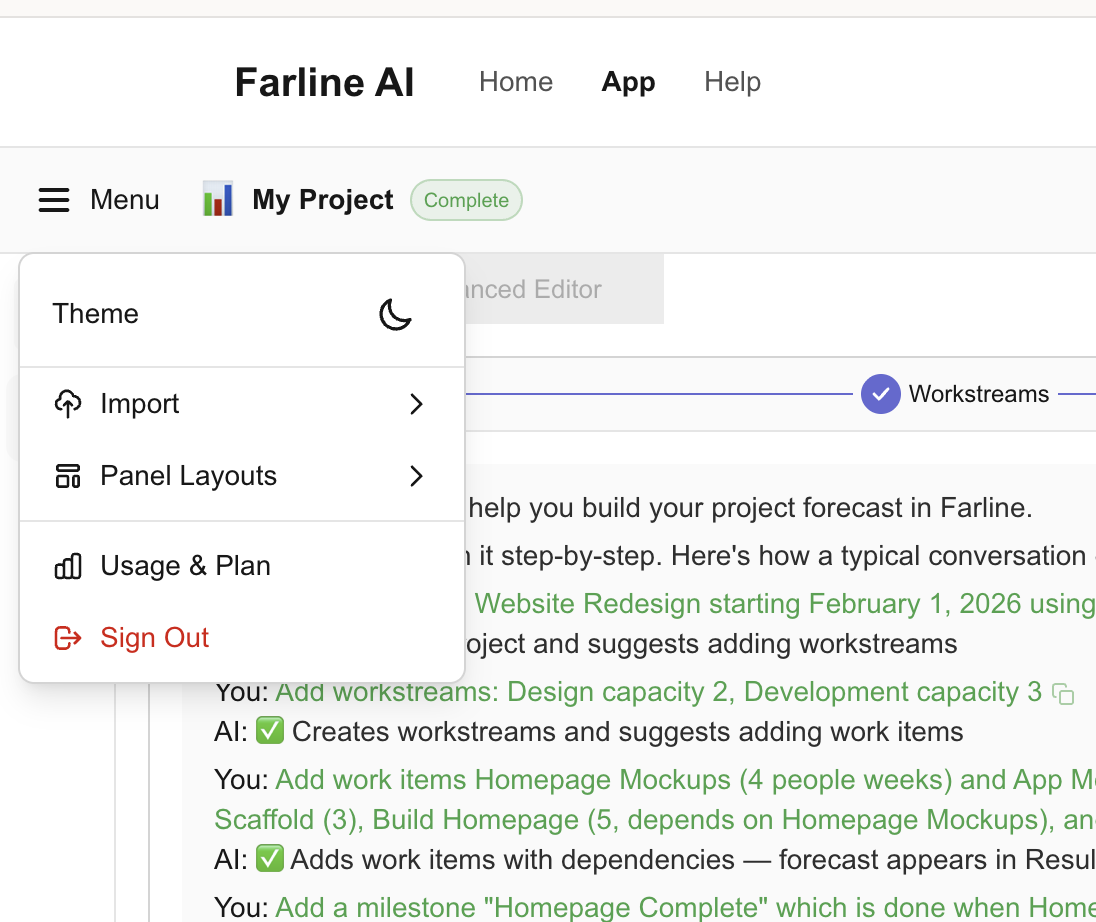
Task: Click the Sign Out exit icon
Action: coord(67,637)
